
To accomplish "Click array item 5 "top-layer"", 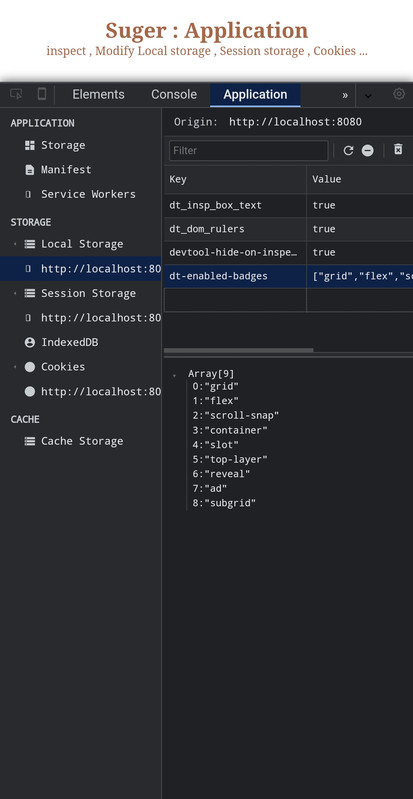I will 230,460.
